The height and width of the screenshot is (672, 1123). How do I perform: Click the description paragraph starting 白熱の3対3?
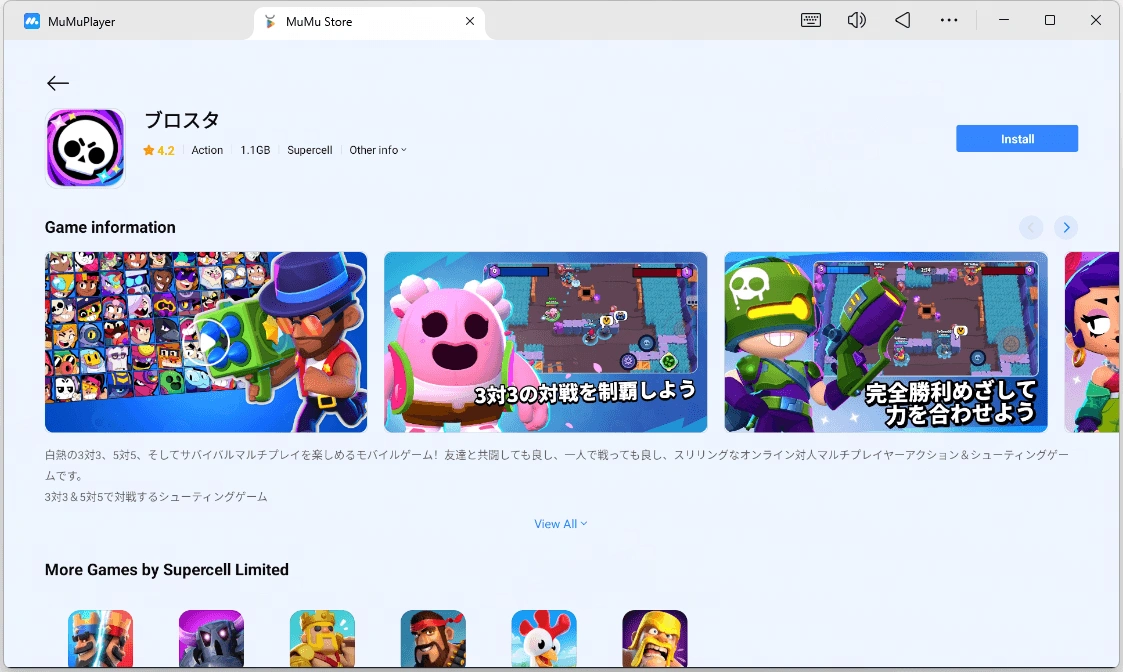point(556,465)
